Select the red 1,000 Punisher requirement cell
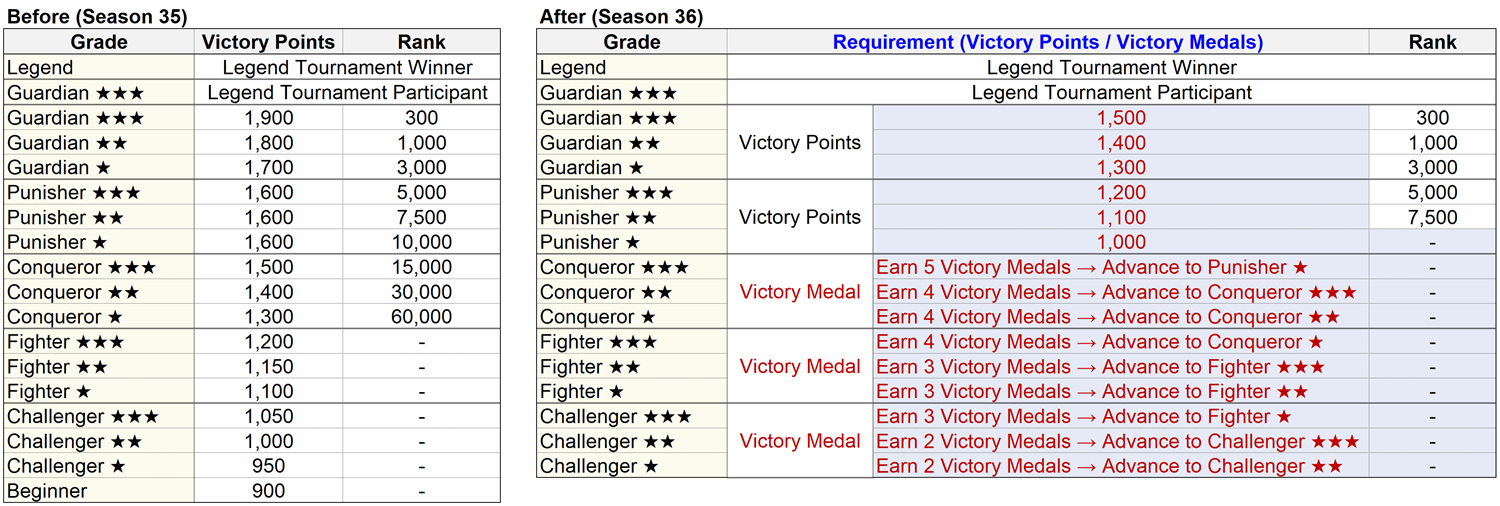Image resolution: width=1500 pixels, height=506 pixels. tap(1120, 242)
